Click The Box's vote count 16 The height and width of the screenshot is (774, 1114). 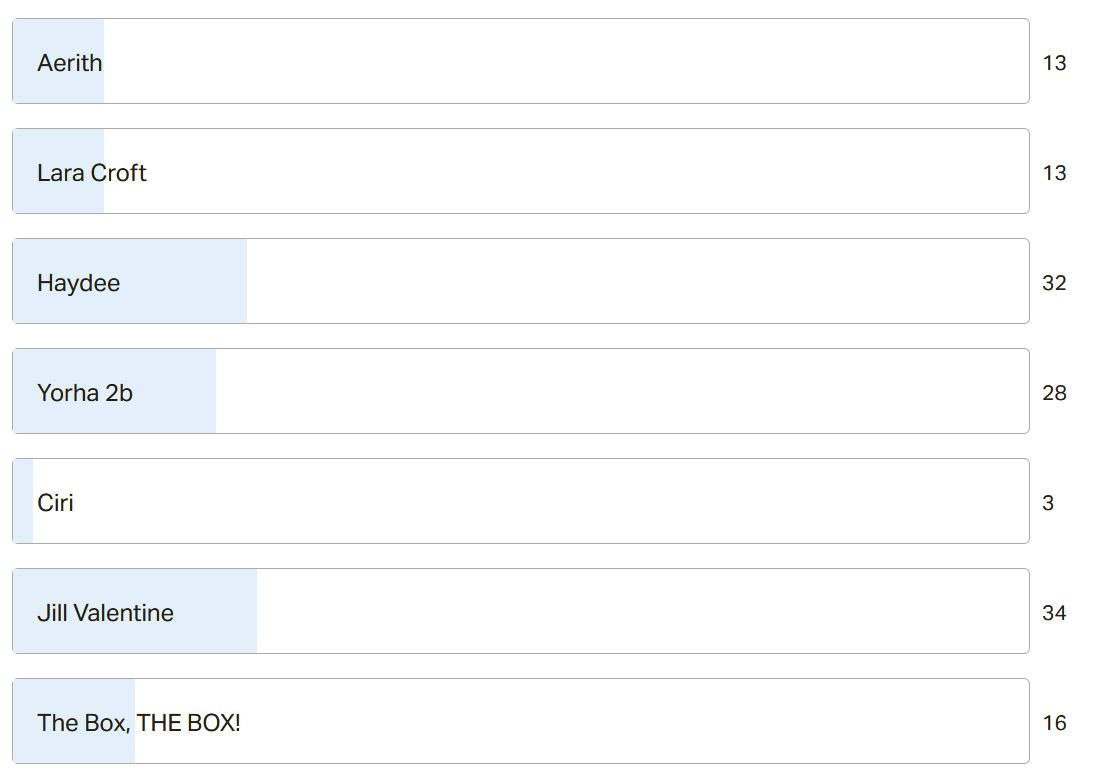pyautogui.click(x=1054, y=723)
